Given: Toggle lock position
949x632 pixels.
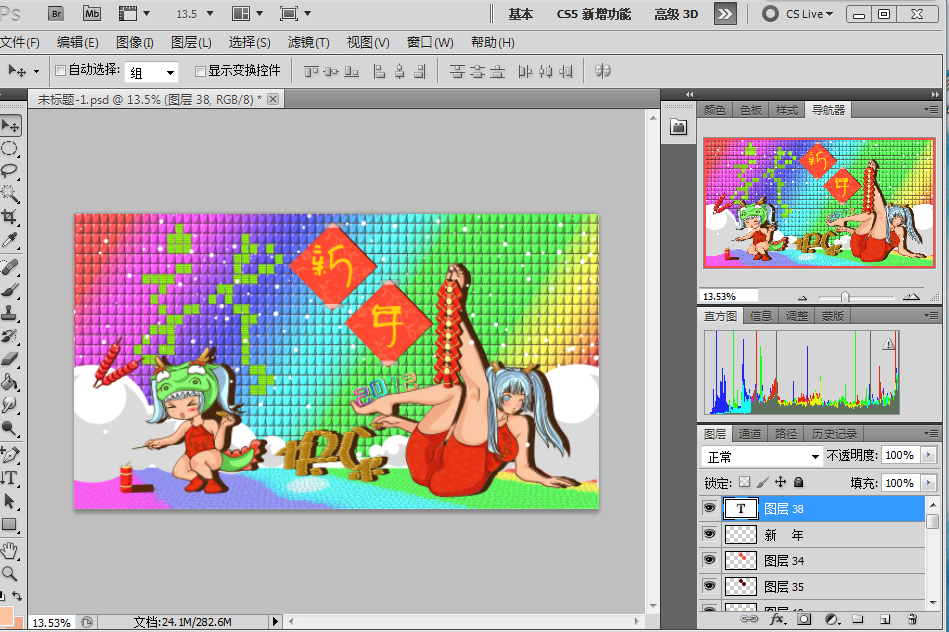Looking at the screenshot, I should point(781,482).
